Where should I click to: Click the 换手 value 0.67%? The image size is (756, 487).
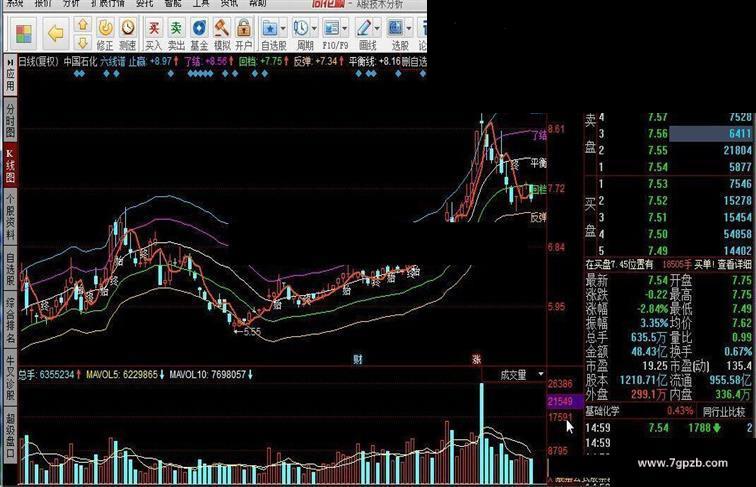[x=738, y=352]
